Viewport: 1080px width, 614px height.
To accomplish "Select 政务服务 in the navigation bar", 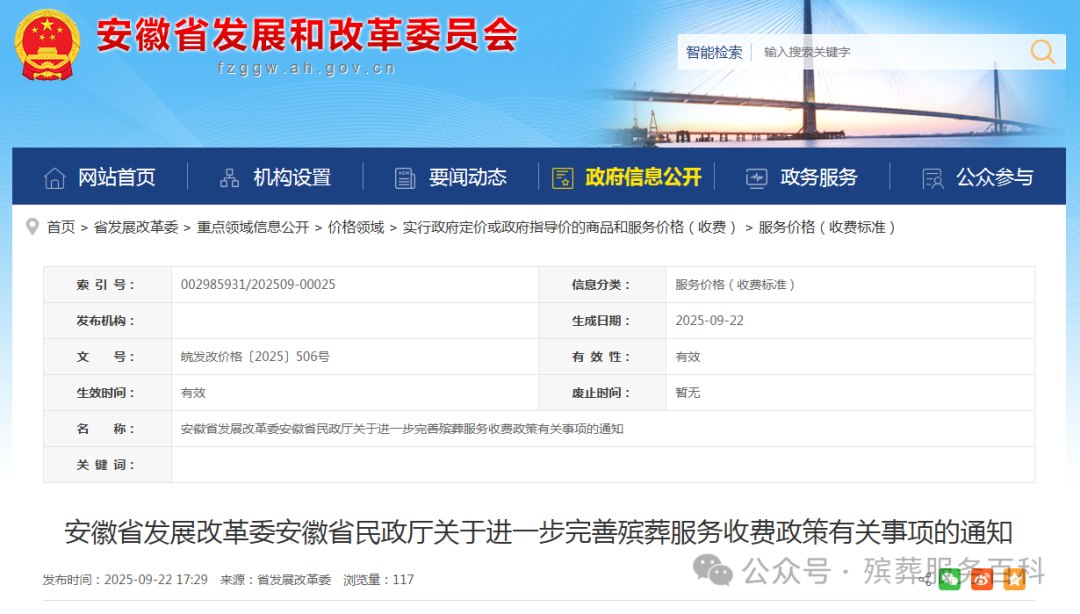I will (x=820, y=176).
